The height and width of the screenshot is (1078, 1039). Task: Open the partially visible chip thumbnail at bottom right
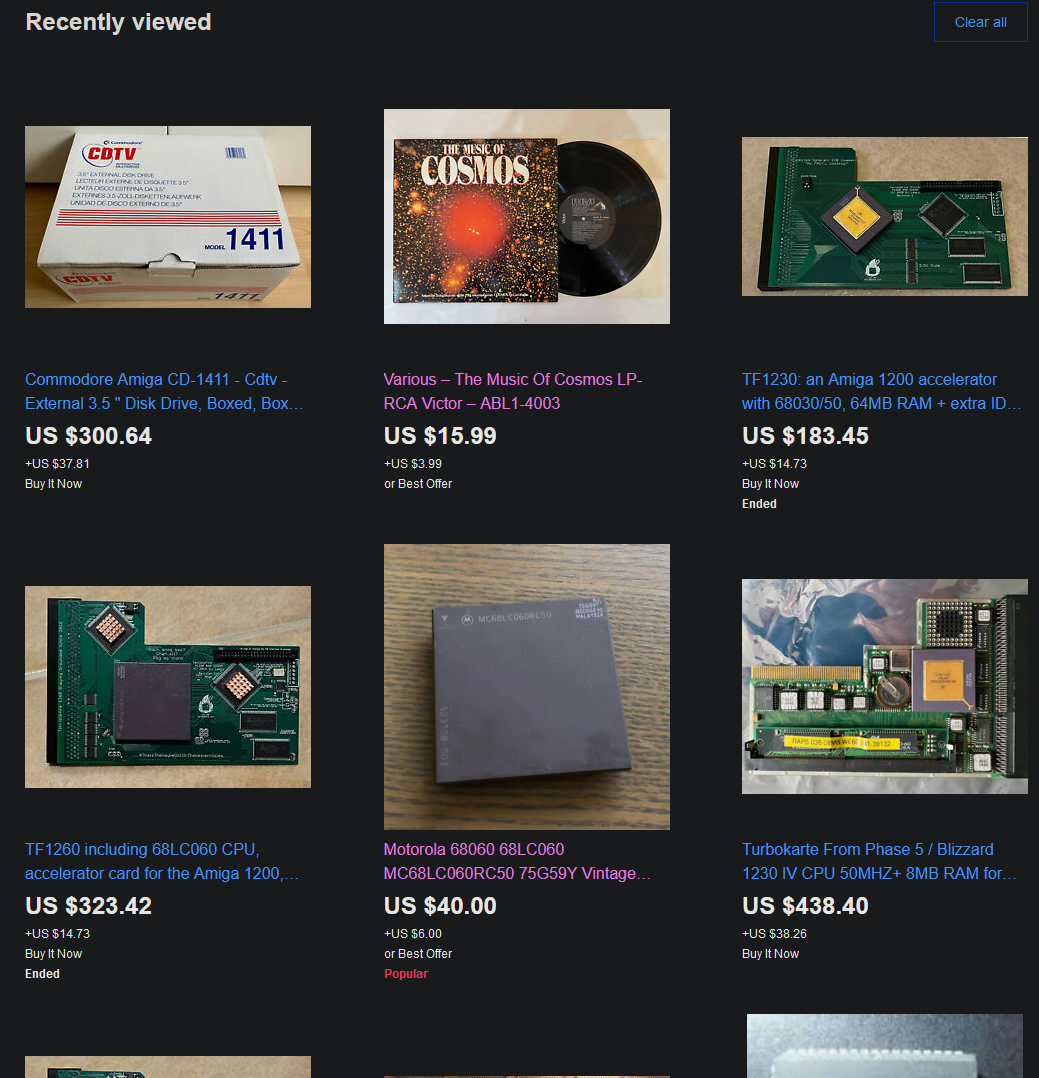884,1046
